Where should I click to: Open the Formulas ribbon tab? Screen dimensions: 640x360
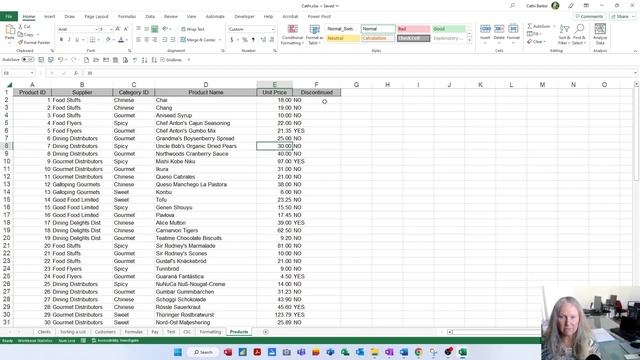pos(127,16)
